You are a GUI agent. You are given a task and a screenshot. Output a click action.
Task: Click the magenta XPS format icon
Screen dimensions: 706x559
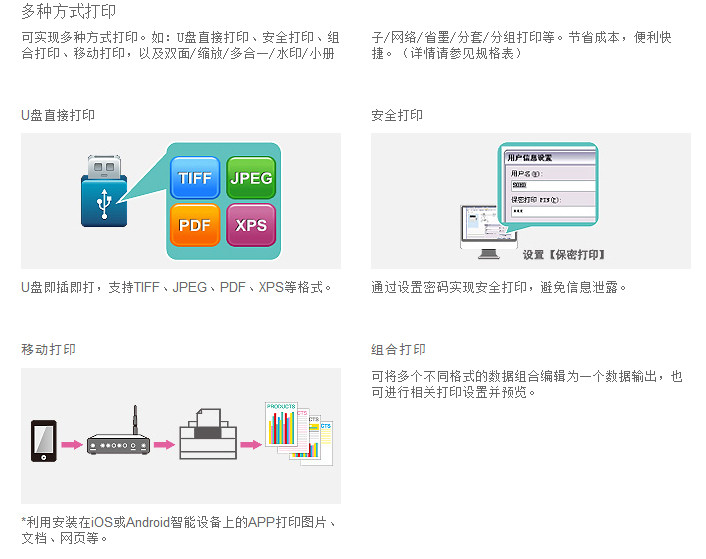pos(251,225)
